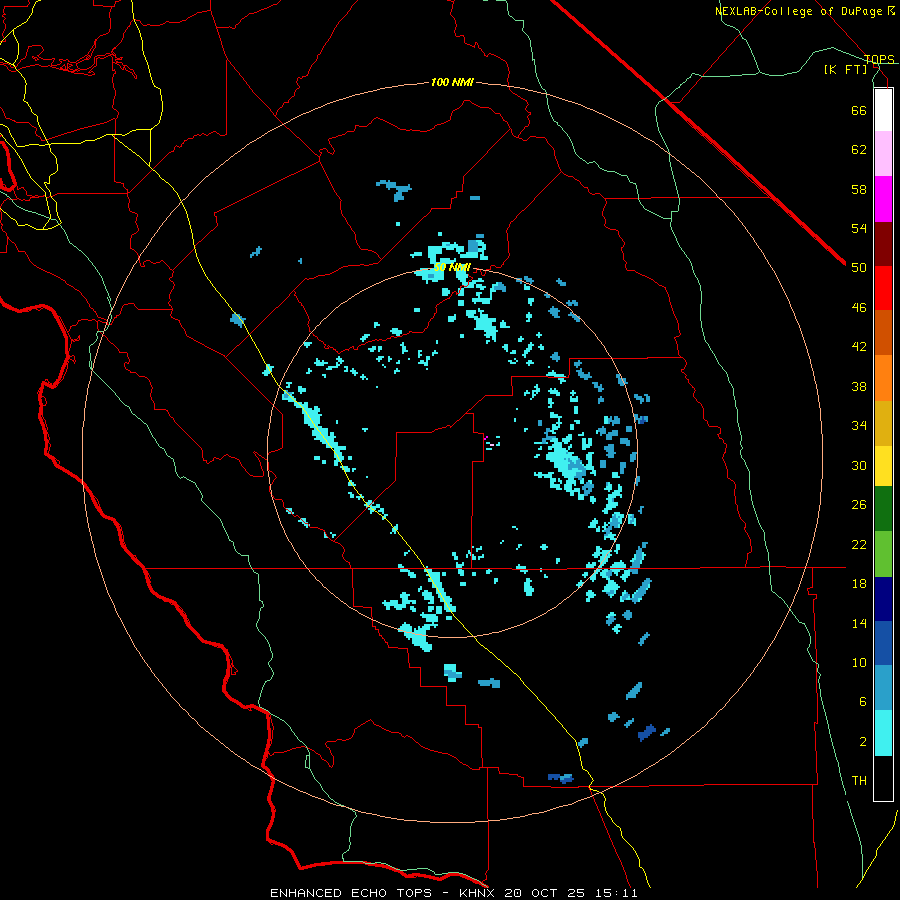The image size is (900, 900).
Task: Pick the light orange legend swatch
Action: [x=883, y=378]
